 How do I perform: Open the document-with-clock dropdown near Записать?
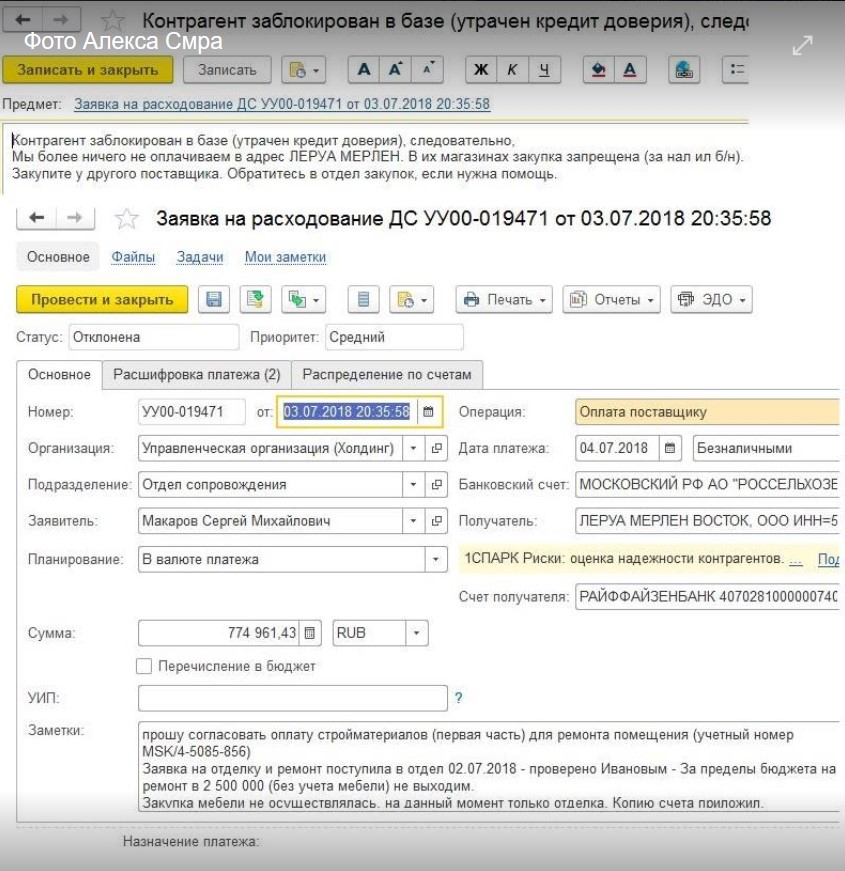tap(303, 70)
